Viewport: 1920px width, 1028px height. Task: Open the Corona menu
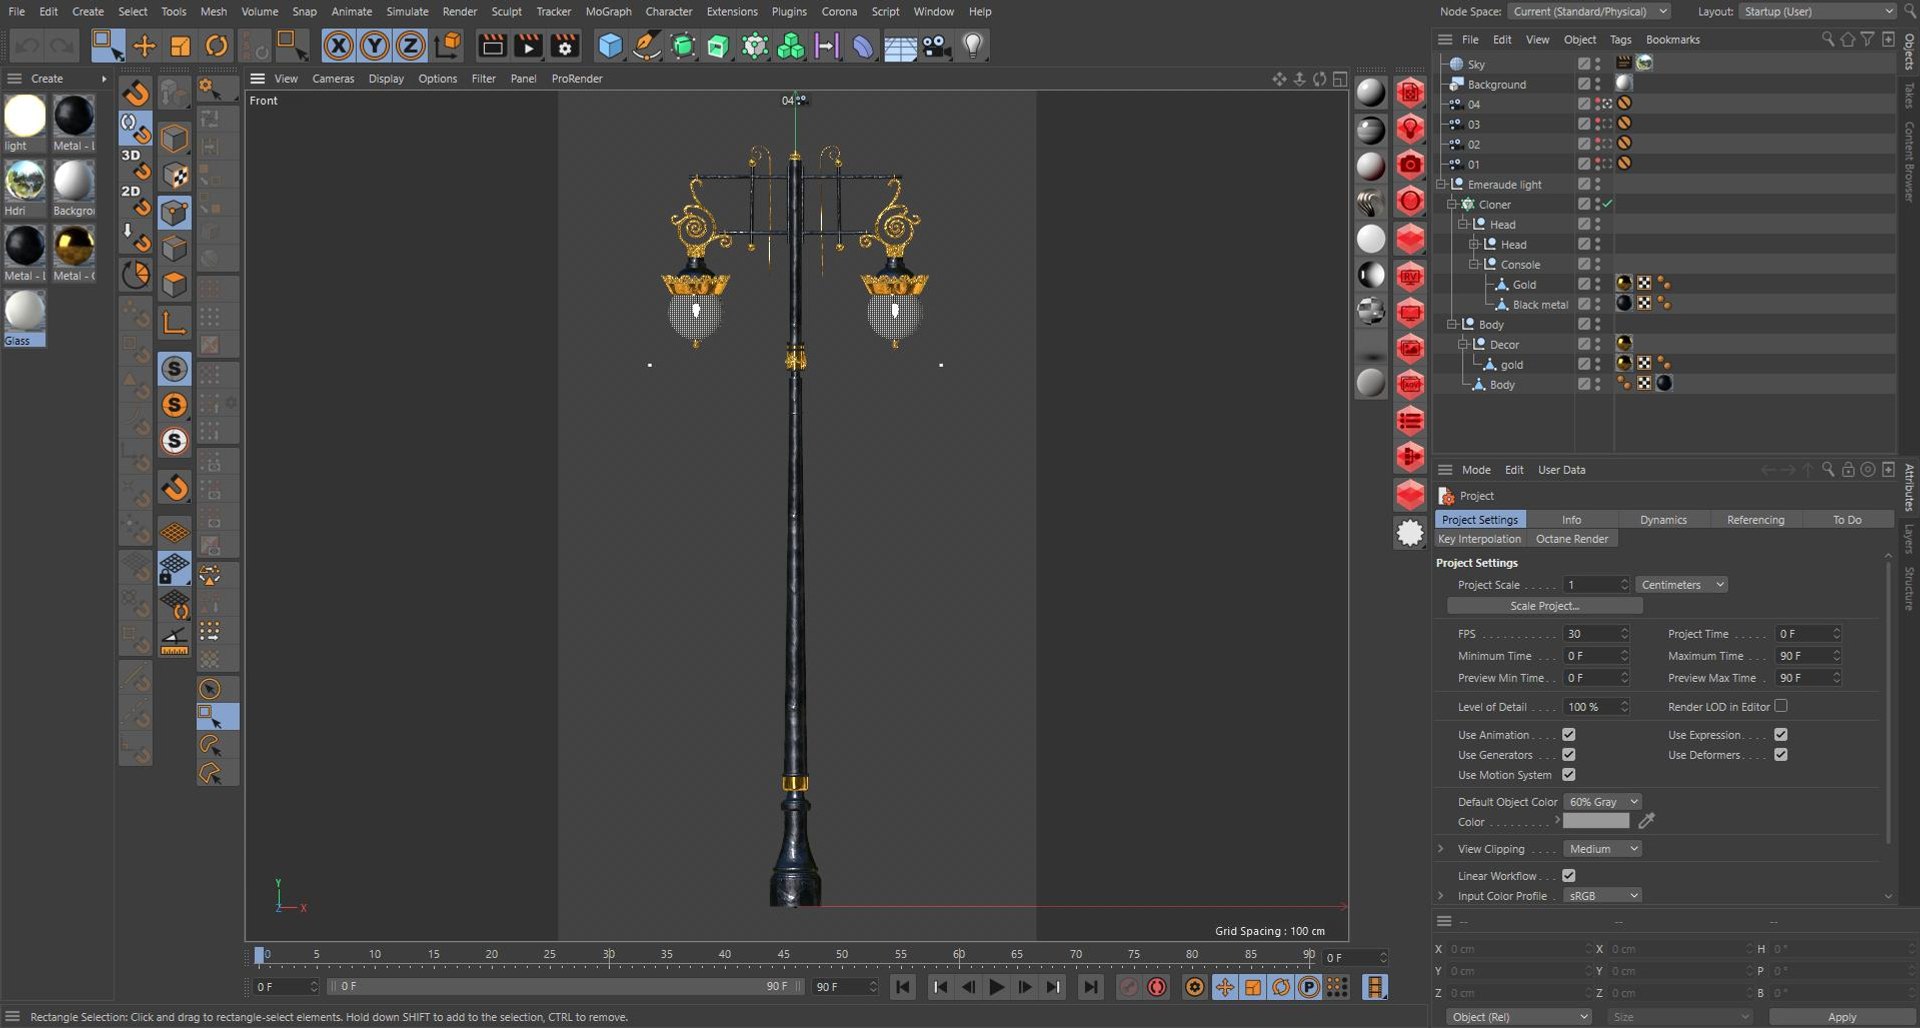pyautogui.click(x=839, y=11)
